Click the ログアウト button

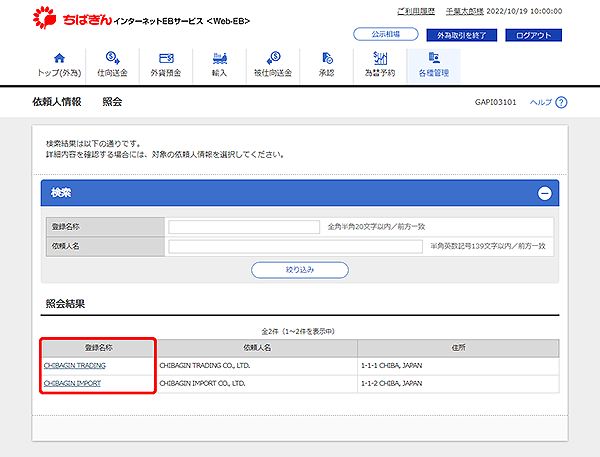533,35
